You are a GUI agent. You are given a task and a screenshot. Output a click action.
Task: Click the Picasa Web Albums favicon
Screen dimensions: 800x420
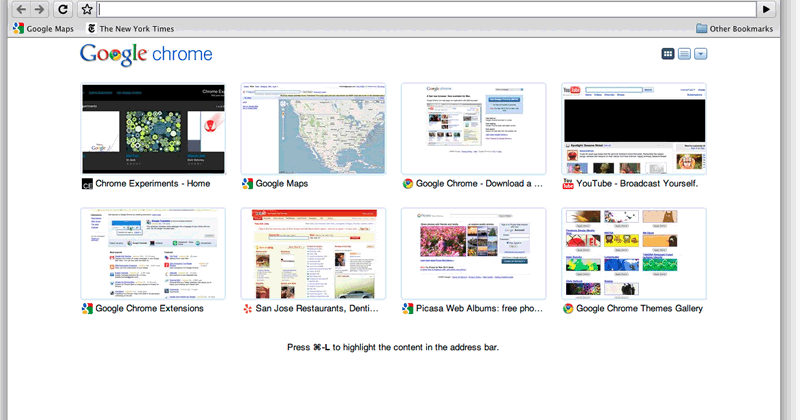point(408,308)
